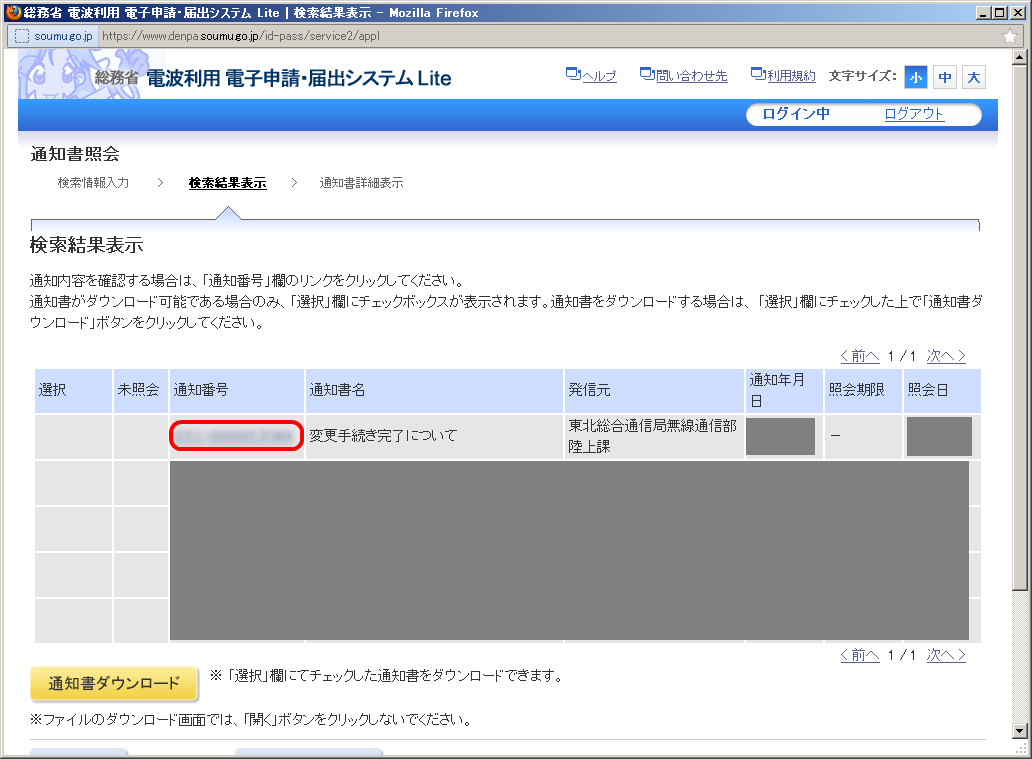This screenshot has width=1032, height=759.
Task: Click the bookmark star icon in address bar
Action: (x=1010, y=36)
